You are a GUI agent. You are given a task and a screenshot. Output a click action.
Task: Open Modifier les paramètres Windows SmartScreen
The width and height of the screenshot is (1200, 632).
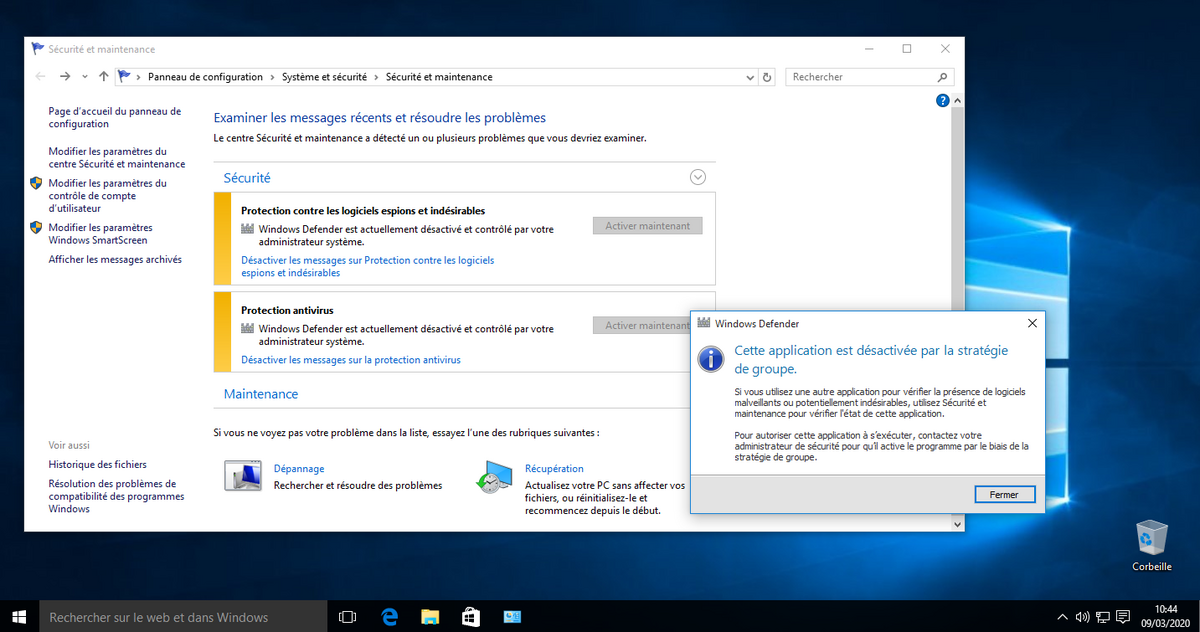(101, 234)
